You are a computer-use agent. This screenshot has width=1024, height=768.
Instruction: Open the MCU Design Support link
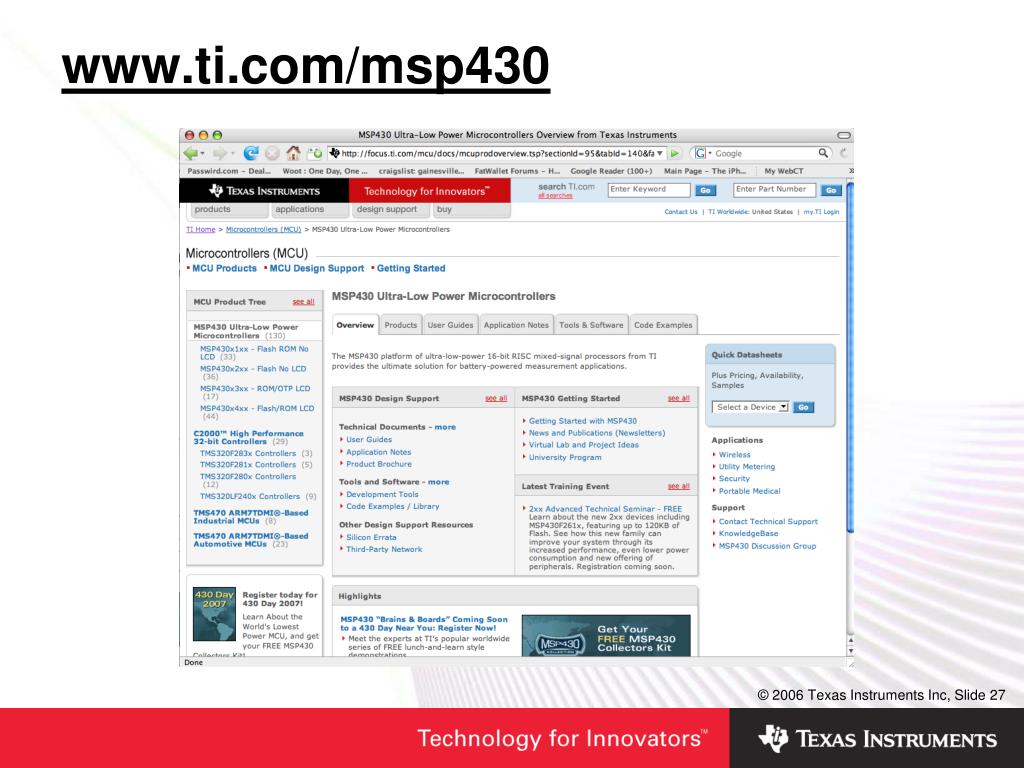317,268
